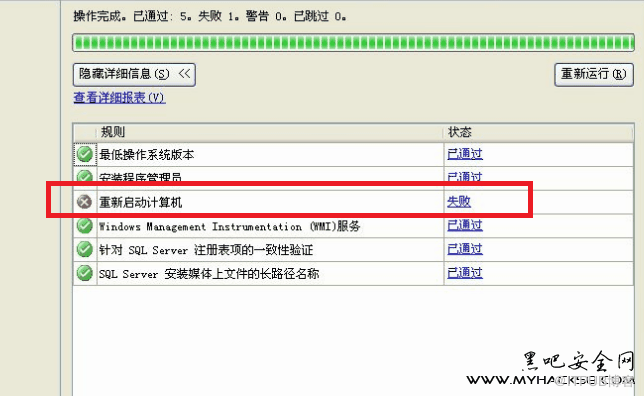
Task: Select the SQL Server 安装媒体上文件的长路径名称 rule
Action: tap(209, 274)
